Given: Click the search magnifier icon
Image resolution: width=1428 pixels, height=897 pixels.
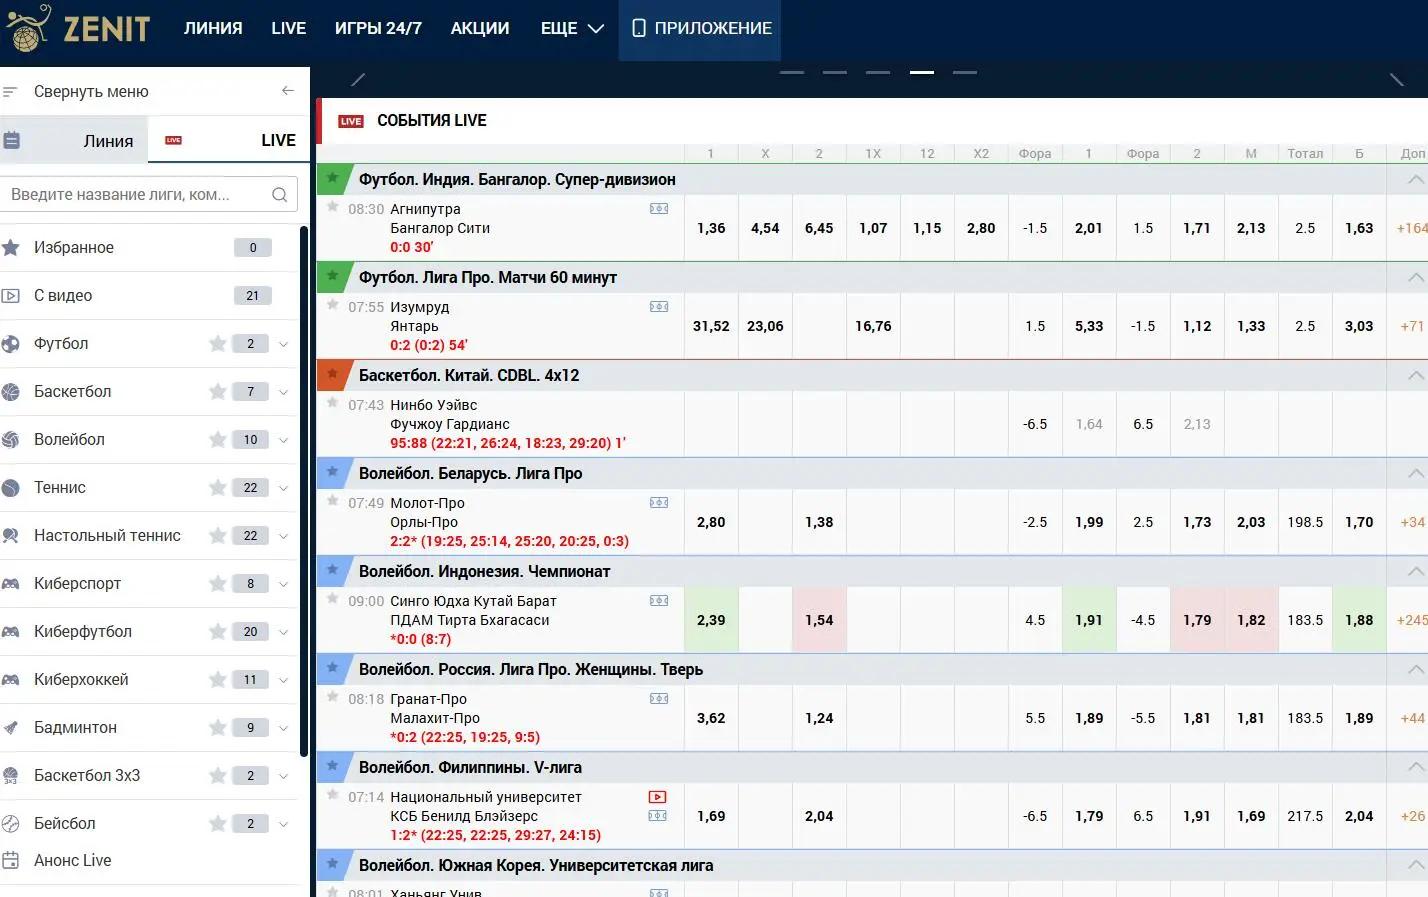Looking at the screenshot, I should pos(280,195).
